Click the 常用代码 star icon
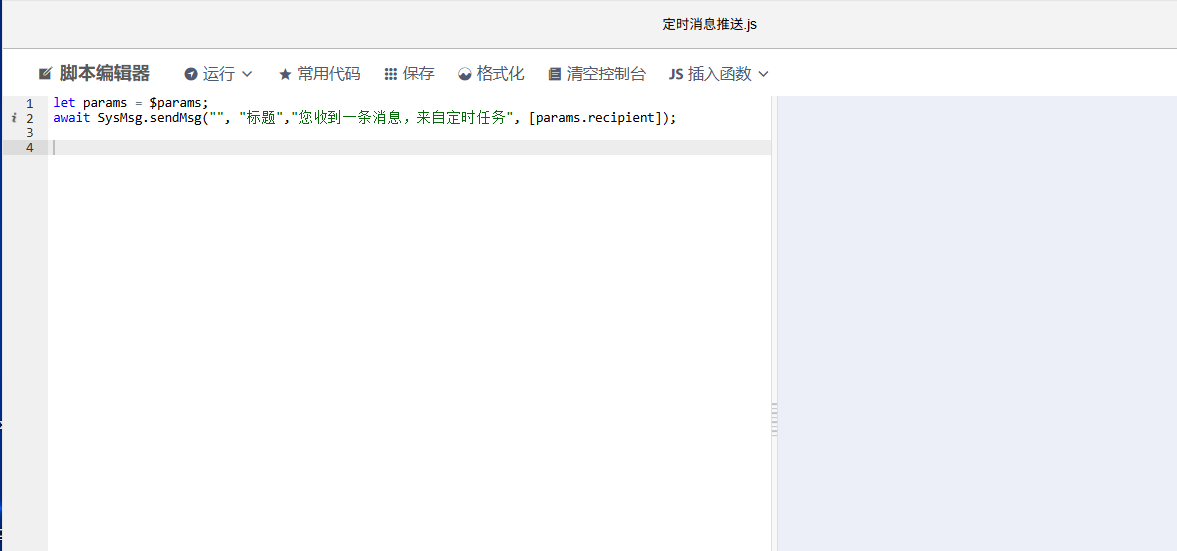The height and width of the screenshot is (551, 1177). (x=285, y=74)
